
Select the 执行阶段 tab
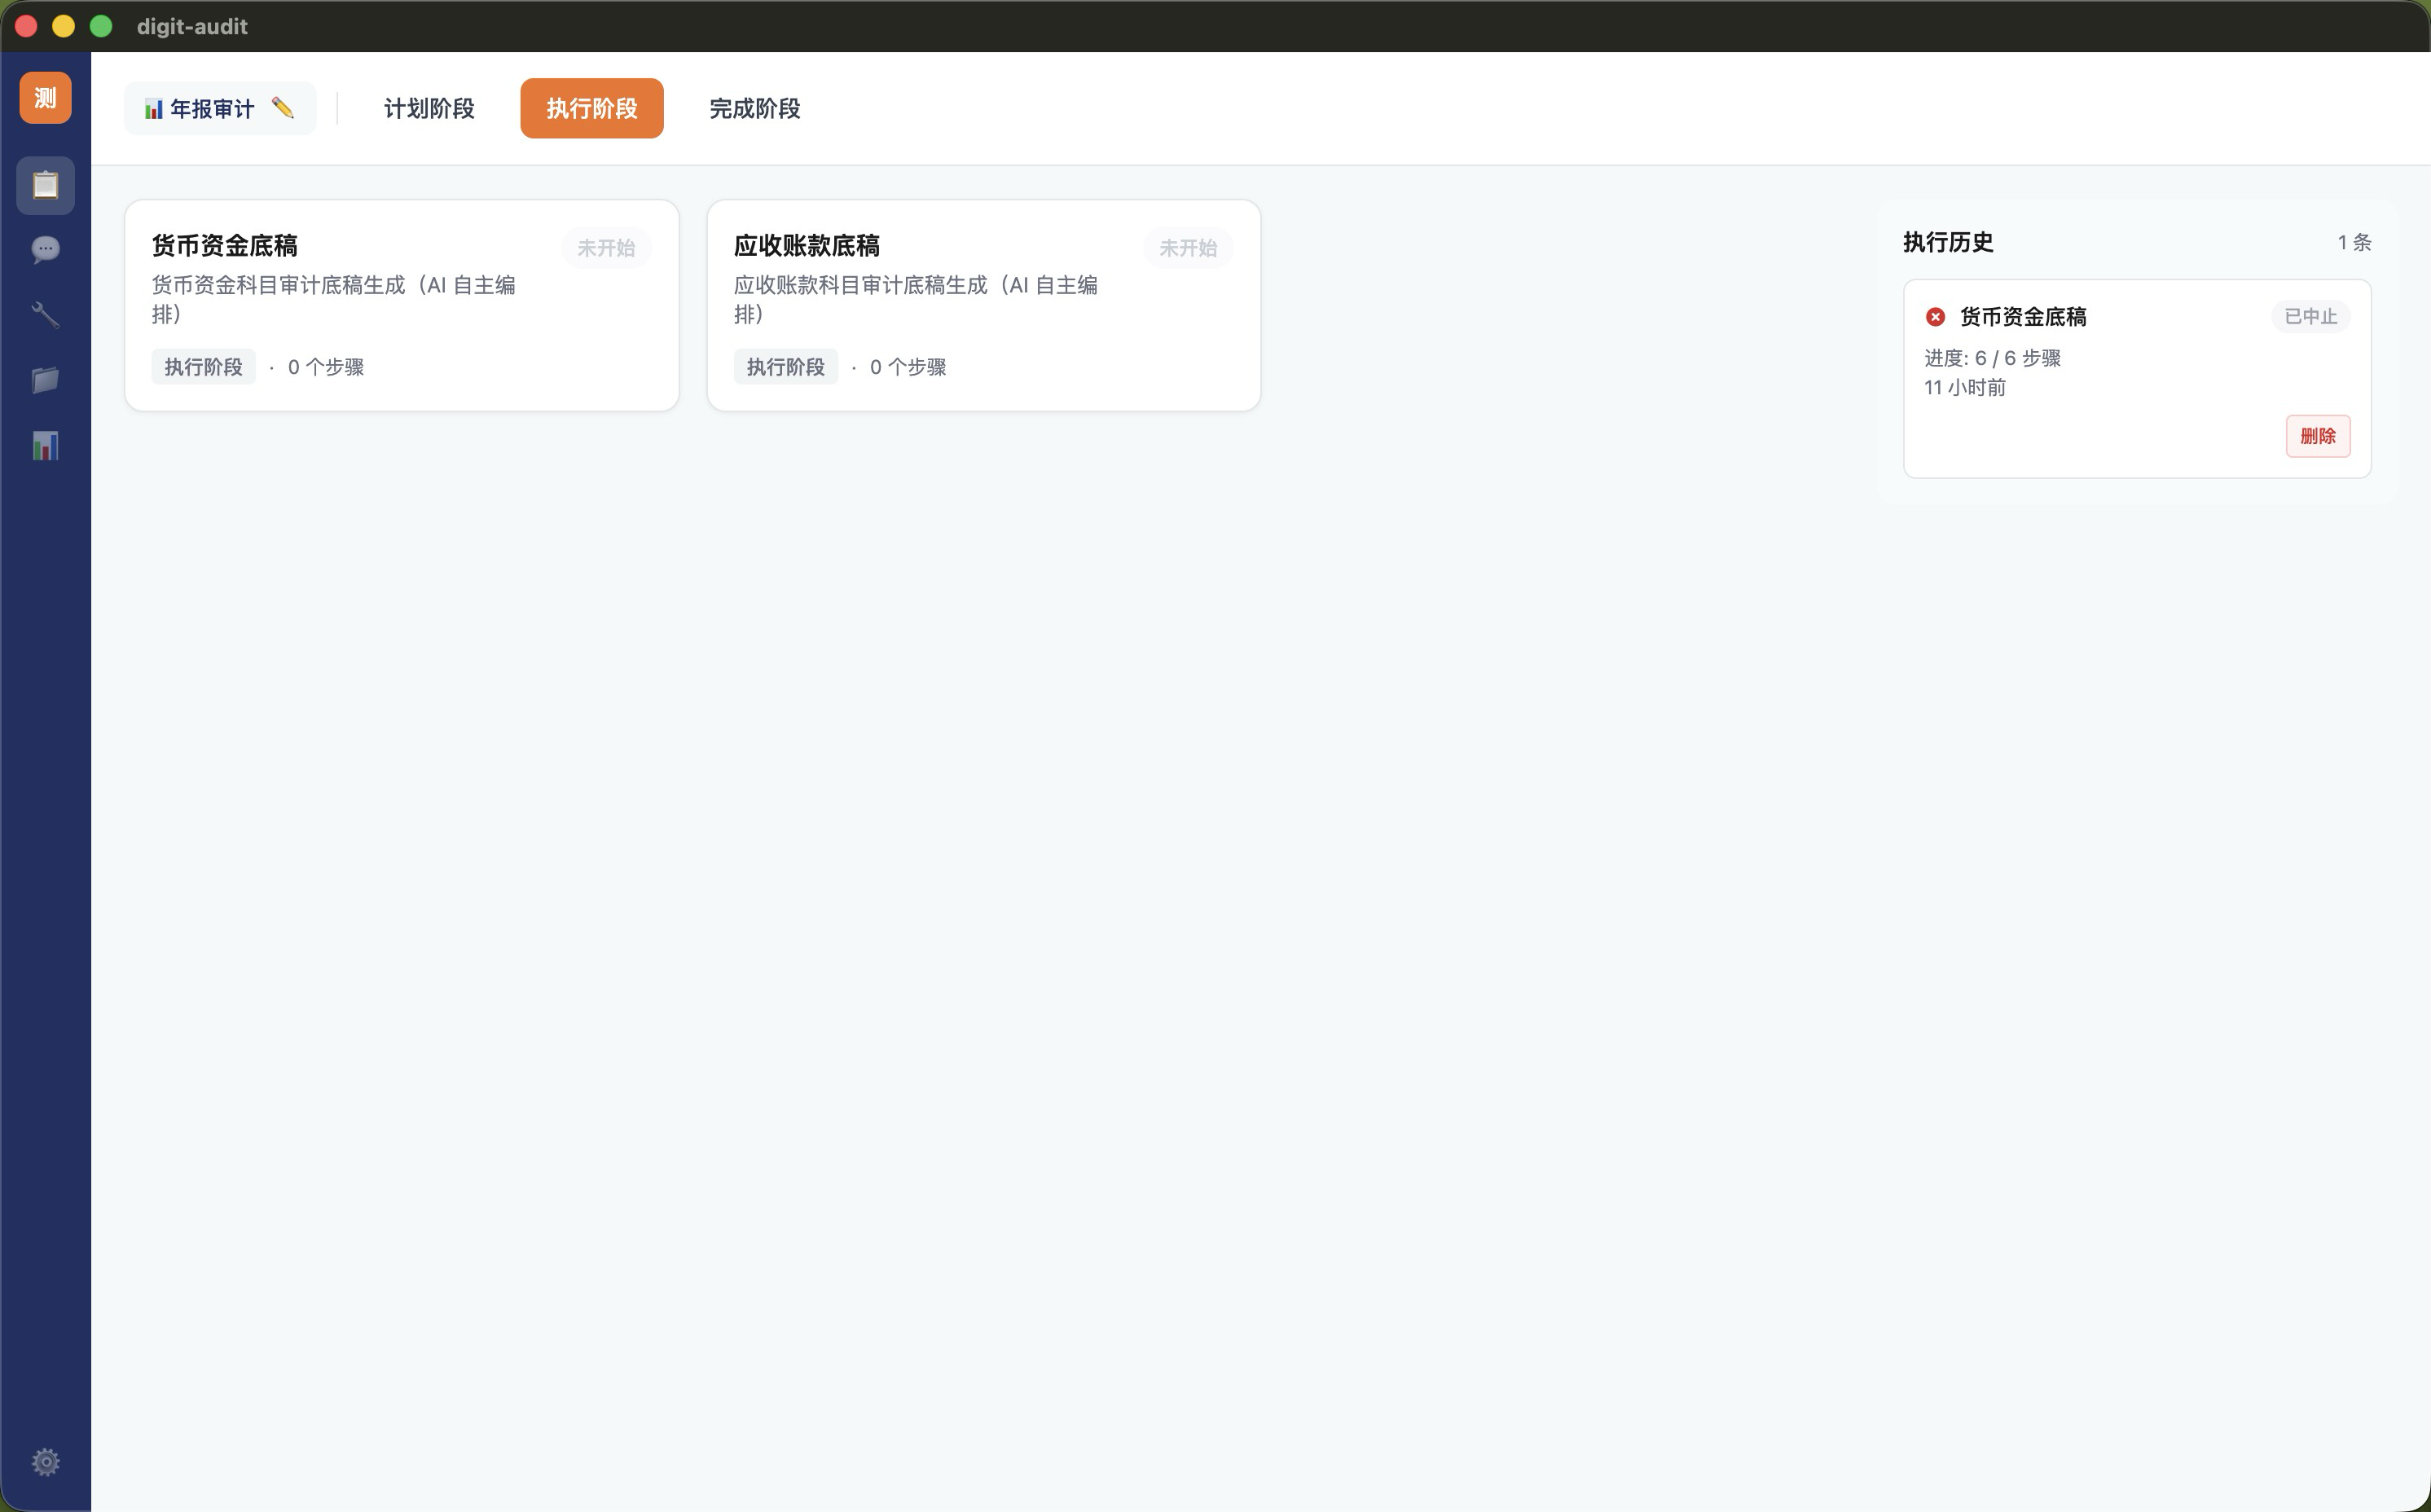click(592, 108)
